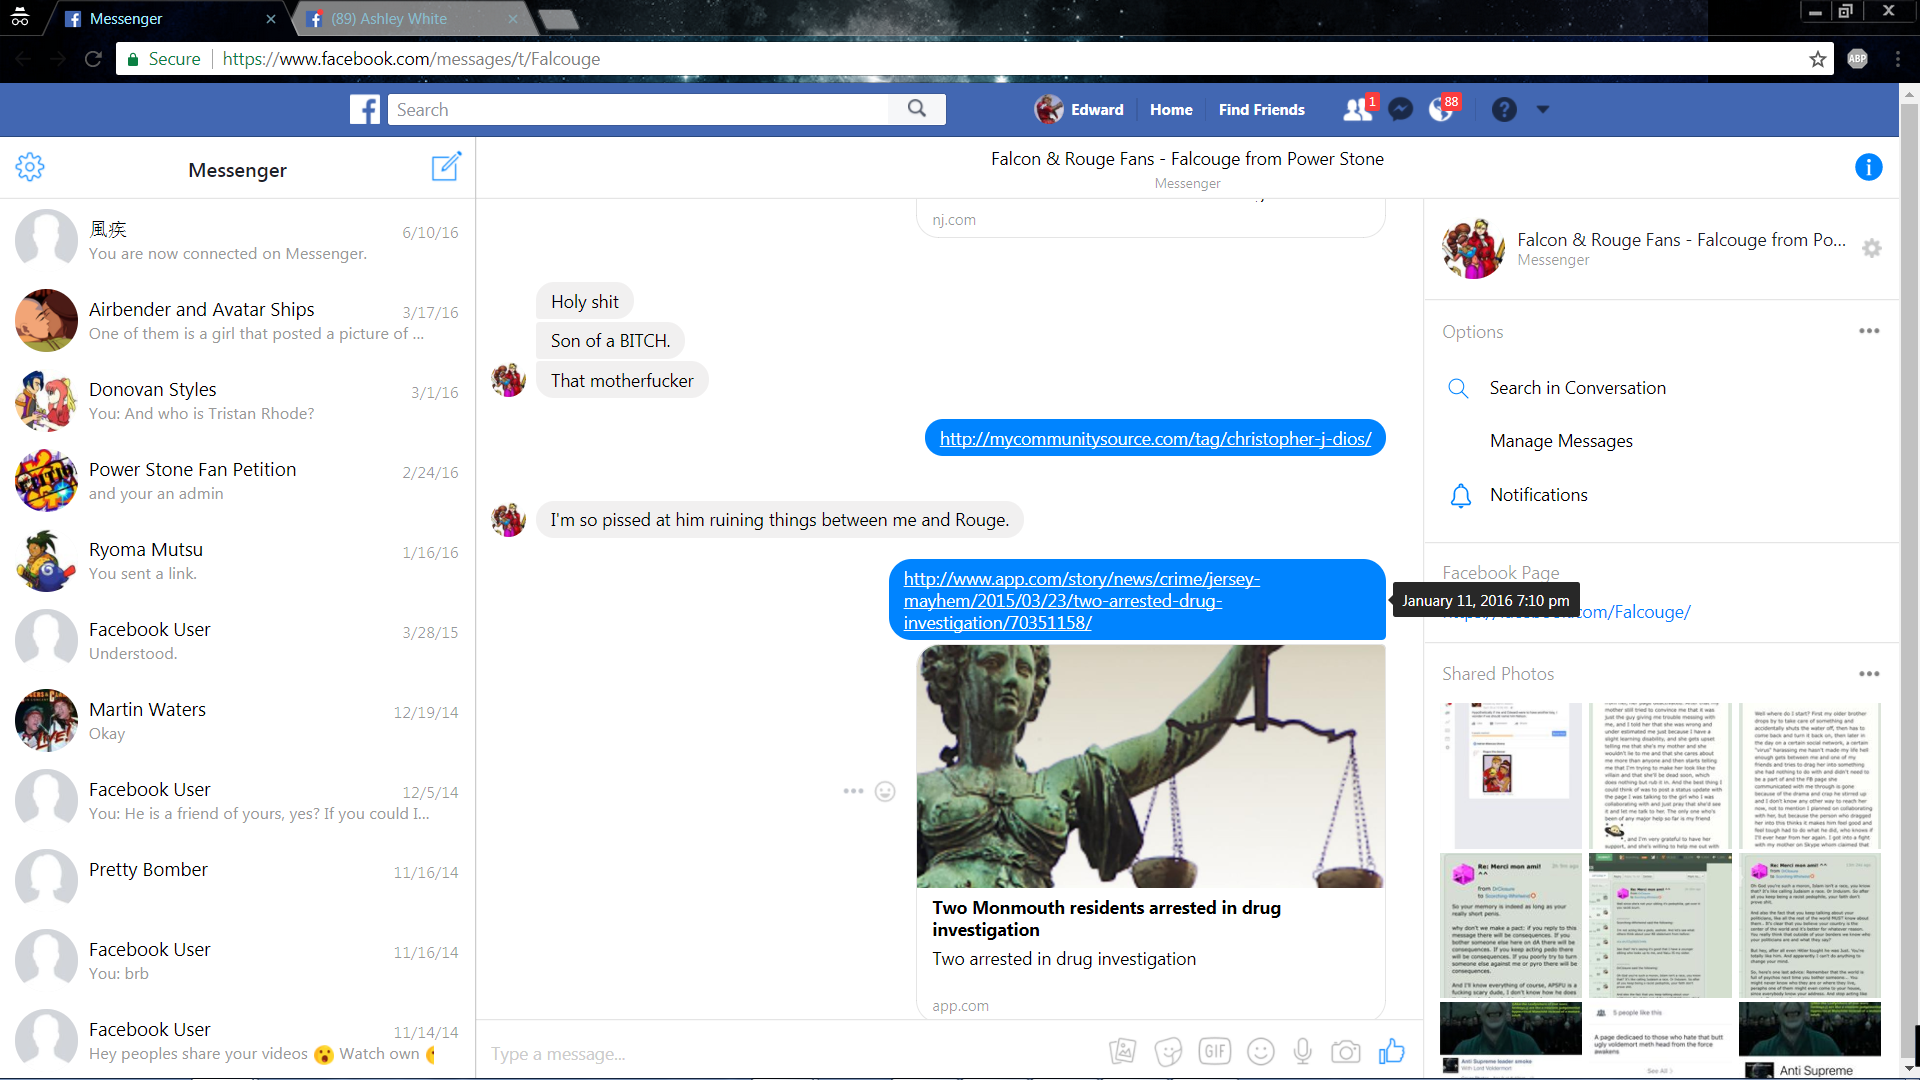This screenshot has width=1920, height=1080.
Task: Open the Help question mark icon
Action: 1504,109
